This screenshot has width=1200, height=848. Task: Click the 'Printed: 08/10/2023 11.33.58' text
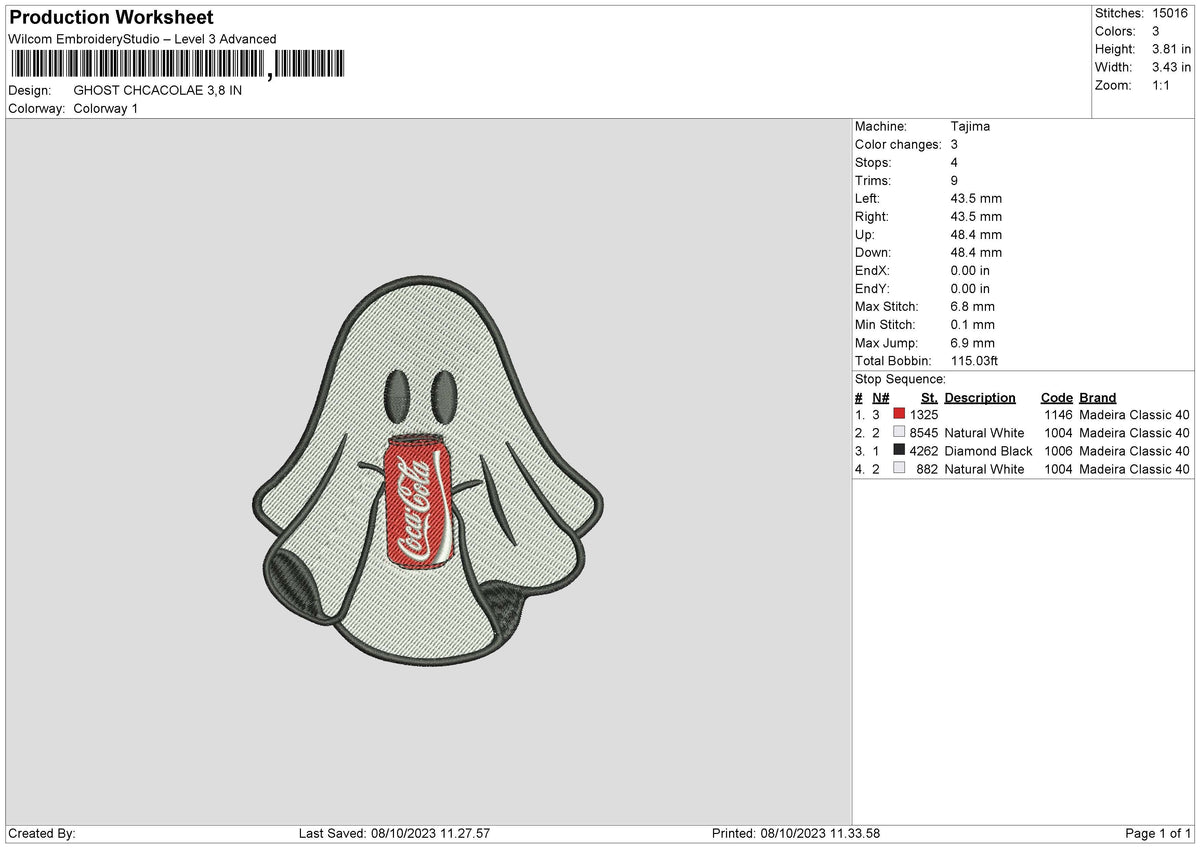(796, 834)
